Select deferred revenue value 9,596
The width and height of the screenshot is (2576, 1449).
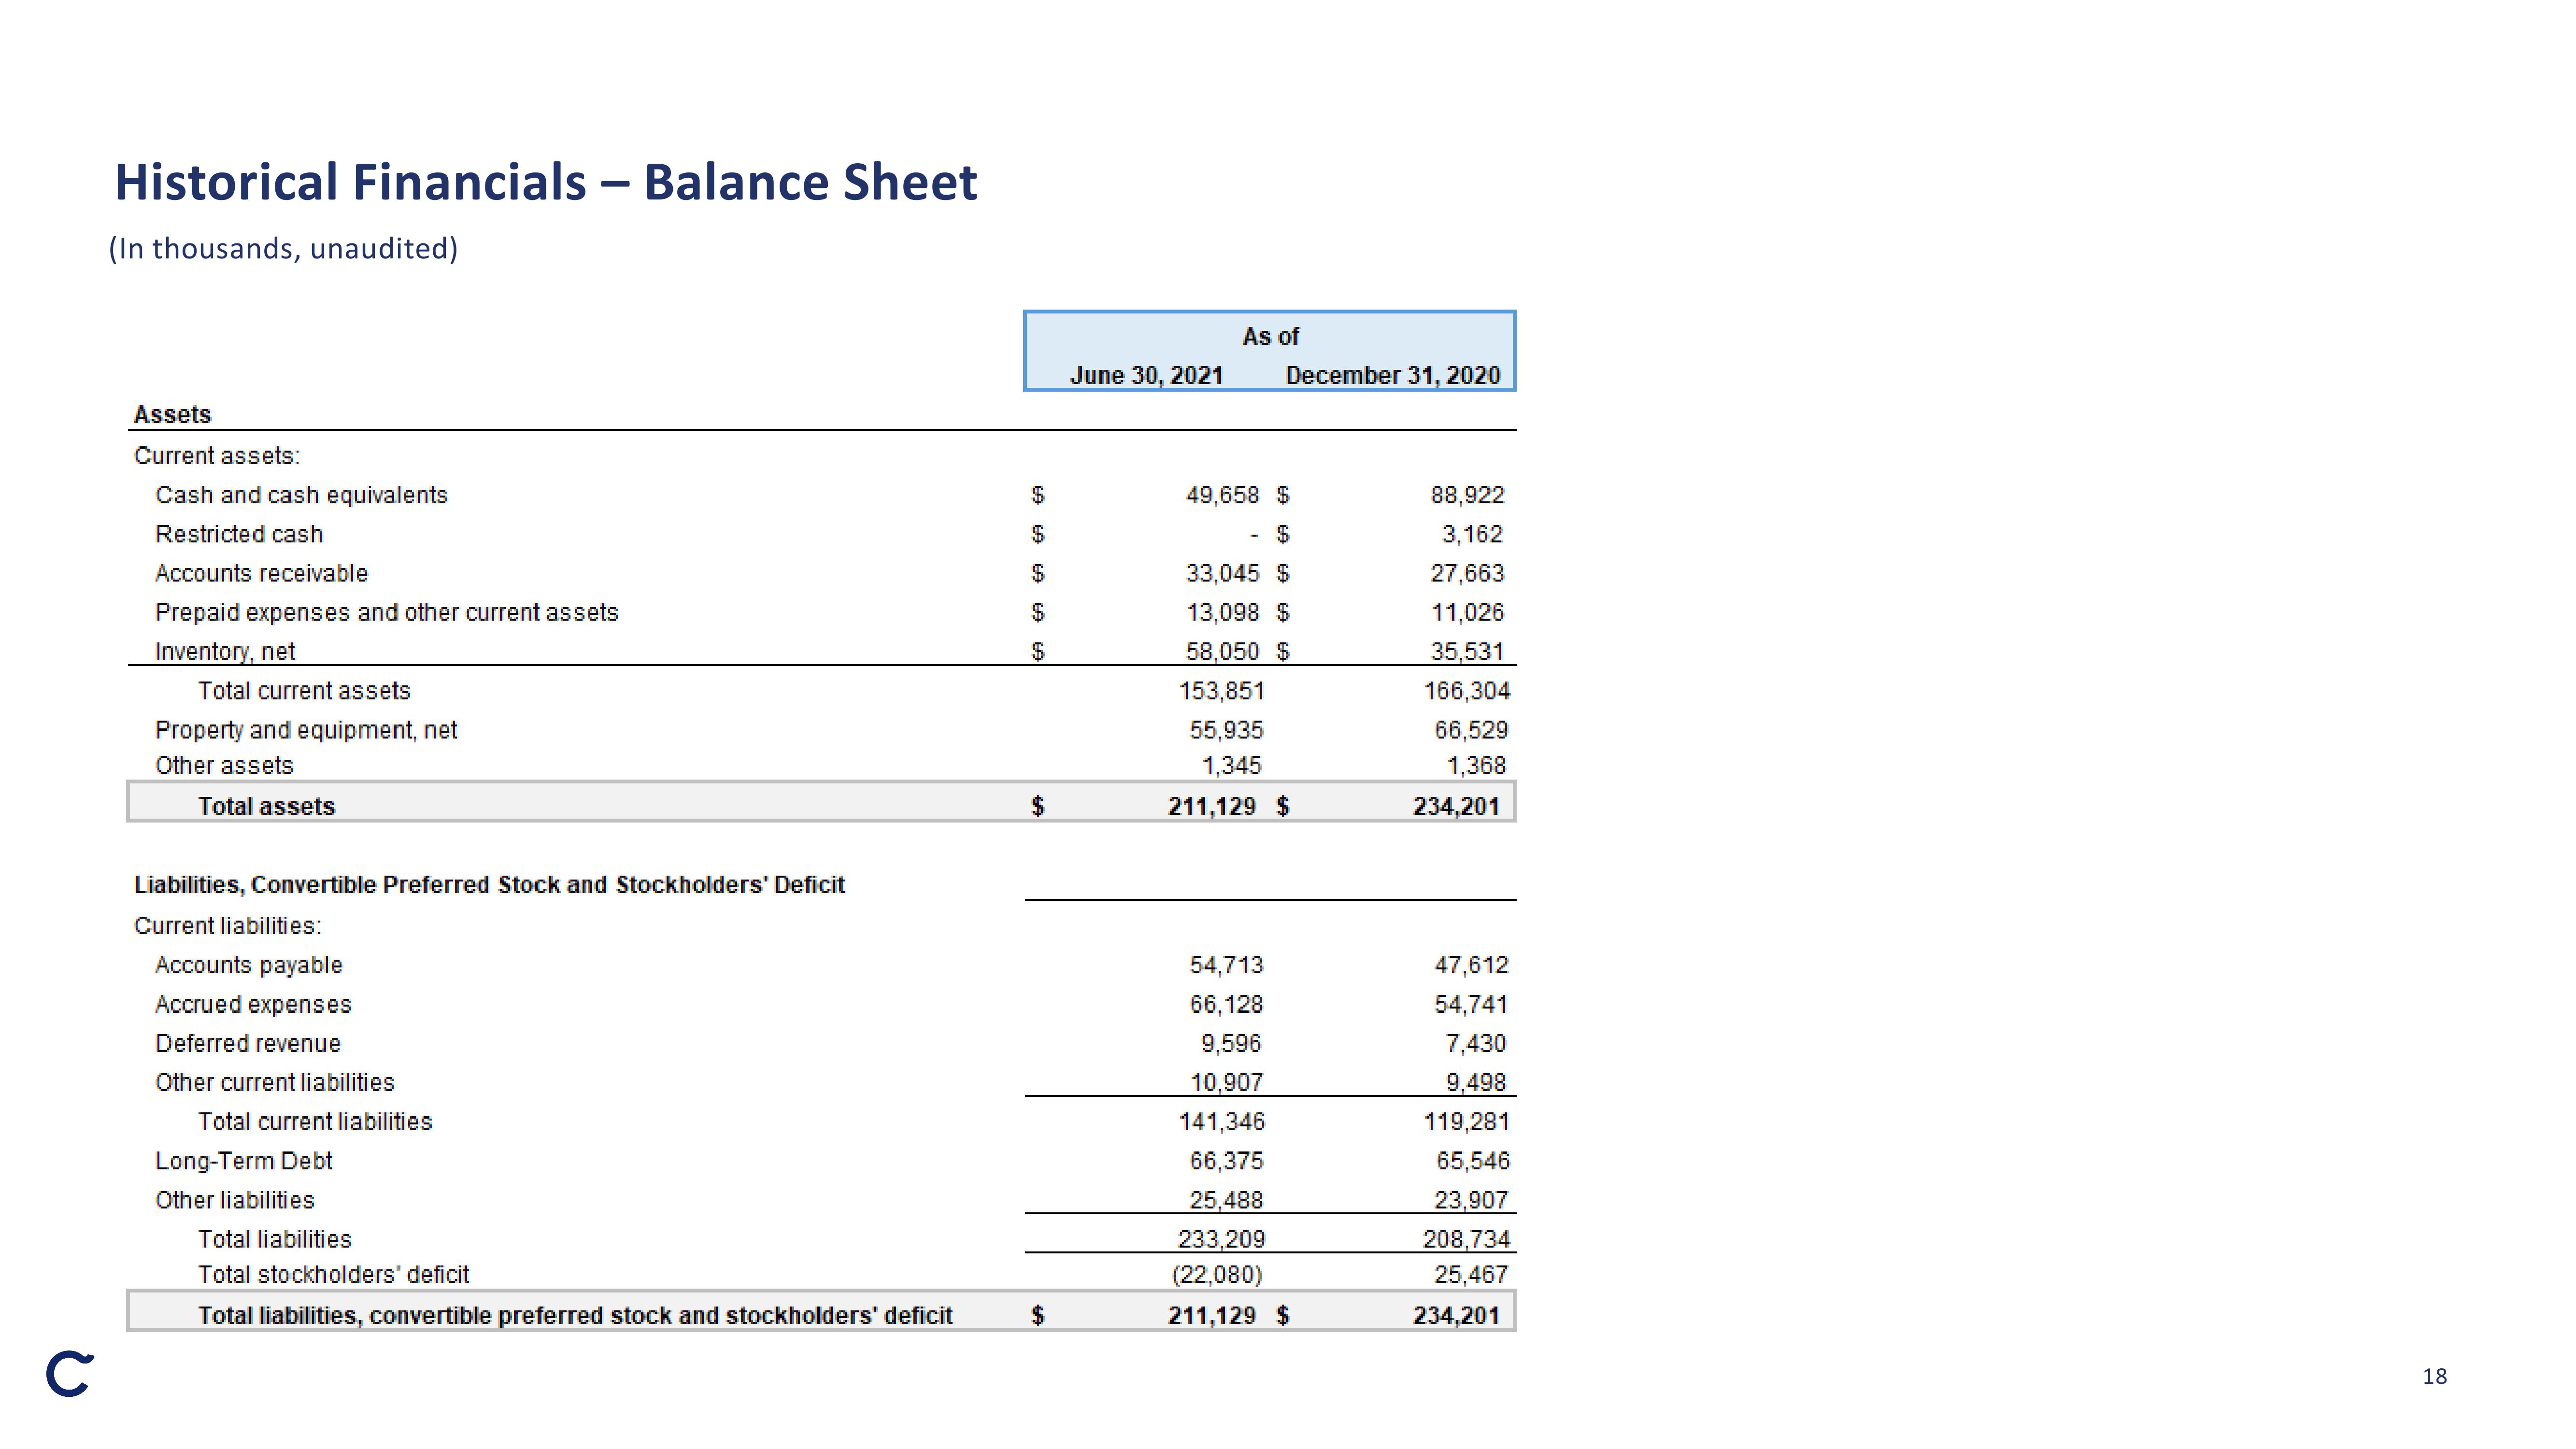tap(1231, 1043)
